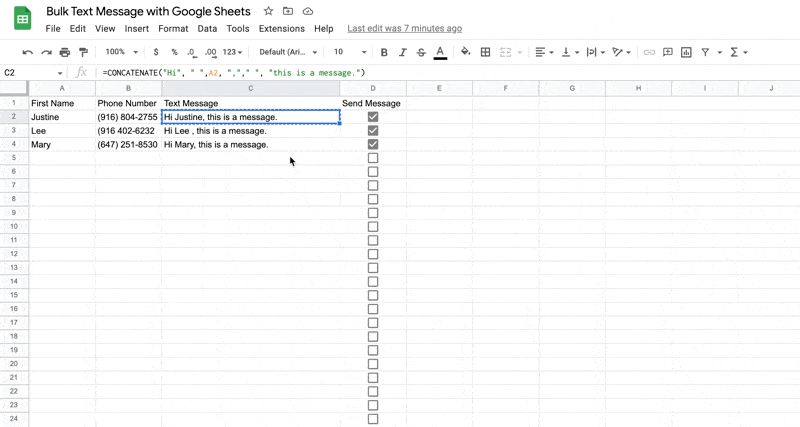
Task: Open the Edit menu
Action: click(x=78, y=29)
